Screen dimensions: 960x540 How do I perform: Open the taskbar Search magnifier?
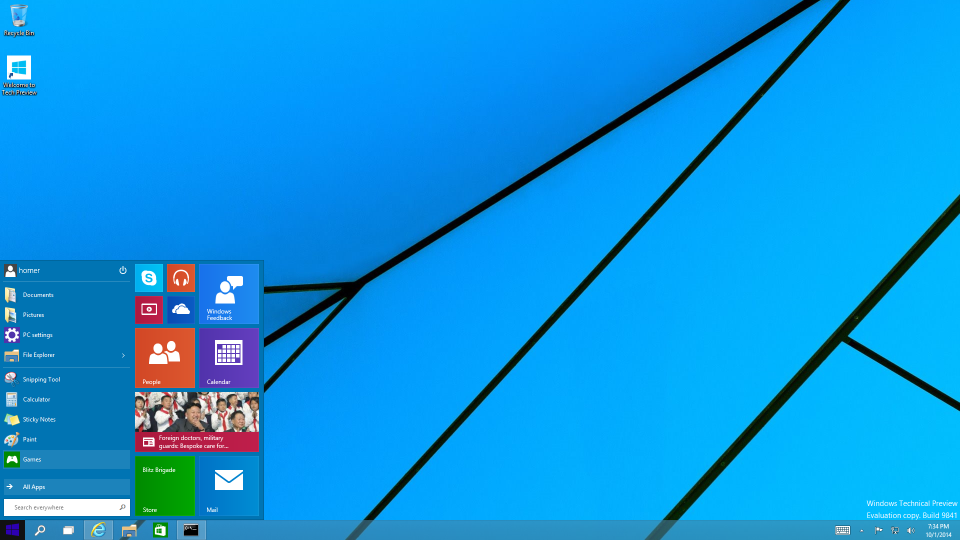[40, 530]
